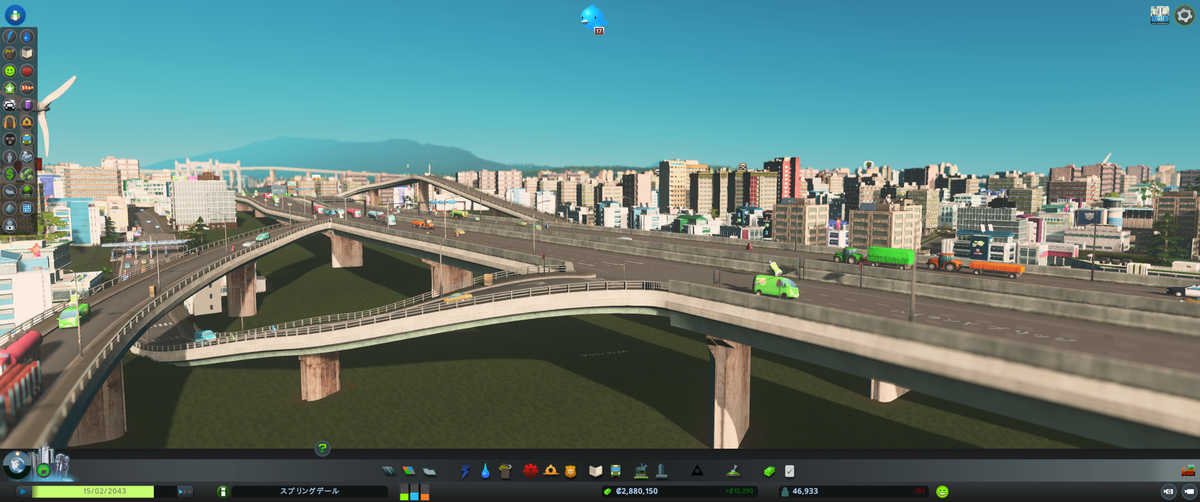Toggle the free camera mode

tap(1188, 491)
